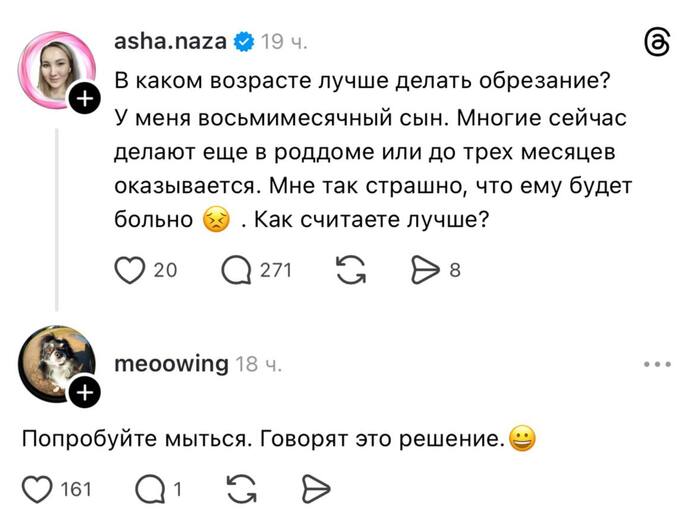Follow meoowing via plus badge
The width and height of the screenshot is (700, 520).
(85, 392)
